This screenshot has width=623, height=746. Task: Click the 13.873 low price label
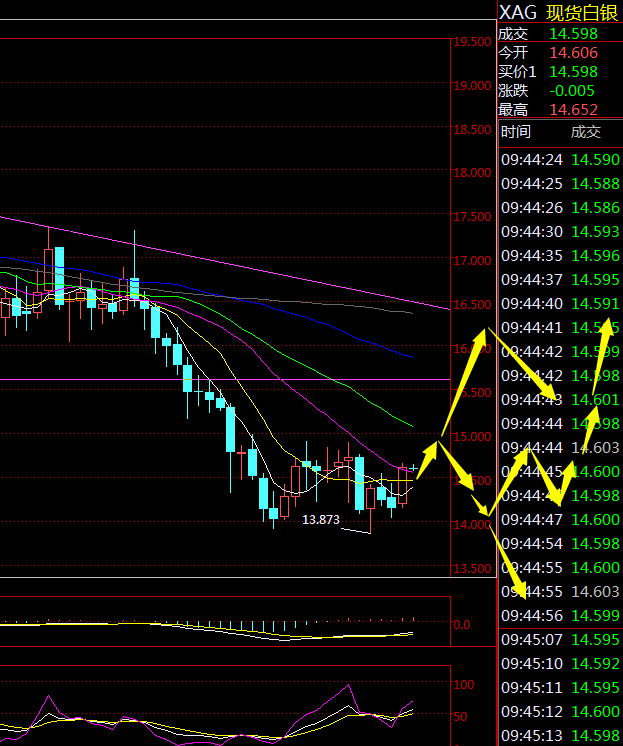coord(321,520)
